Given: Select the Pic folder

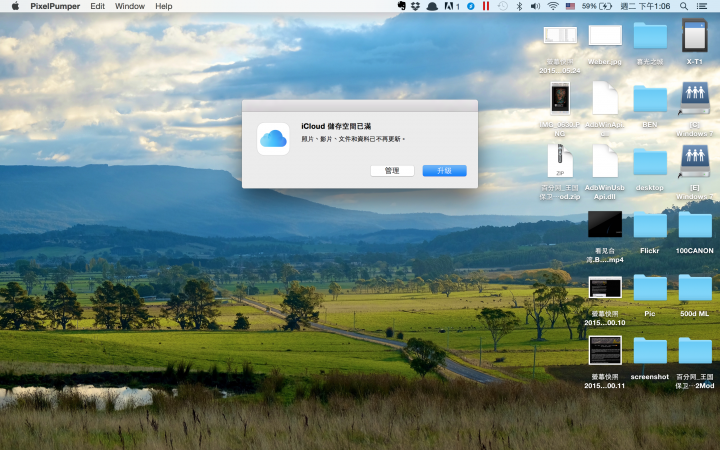Looking at the screenshot, I should tap(650, 288).
